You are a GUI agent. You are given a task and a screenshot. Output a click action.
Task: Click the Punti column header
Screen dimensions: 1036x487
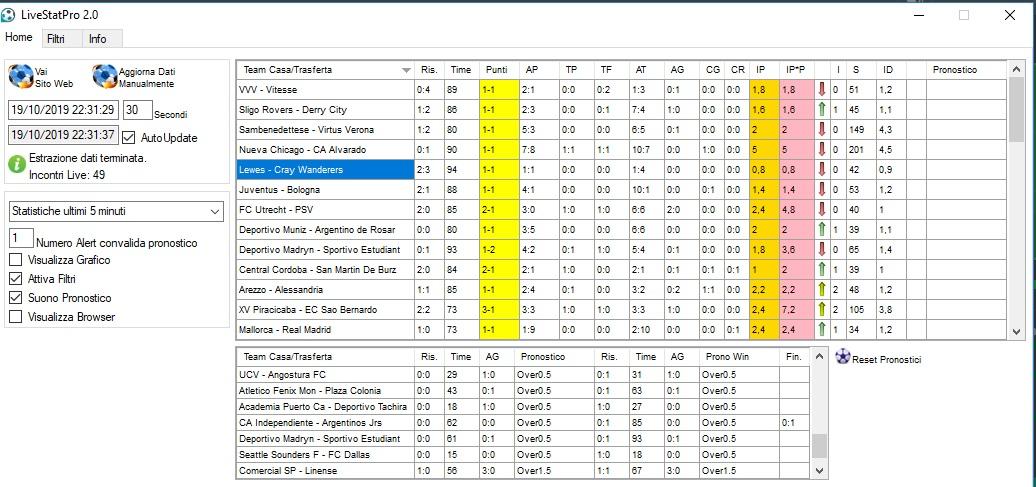[x=497, y=70]
